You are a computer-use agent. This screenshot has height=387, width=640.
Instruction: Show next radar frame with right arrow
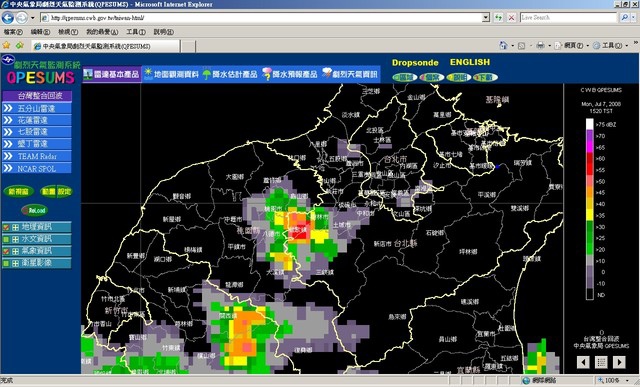619,362
